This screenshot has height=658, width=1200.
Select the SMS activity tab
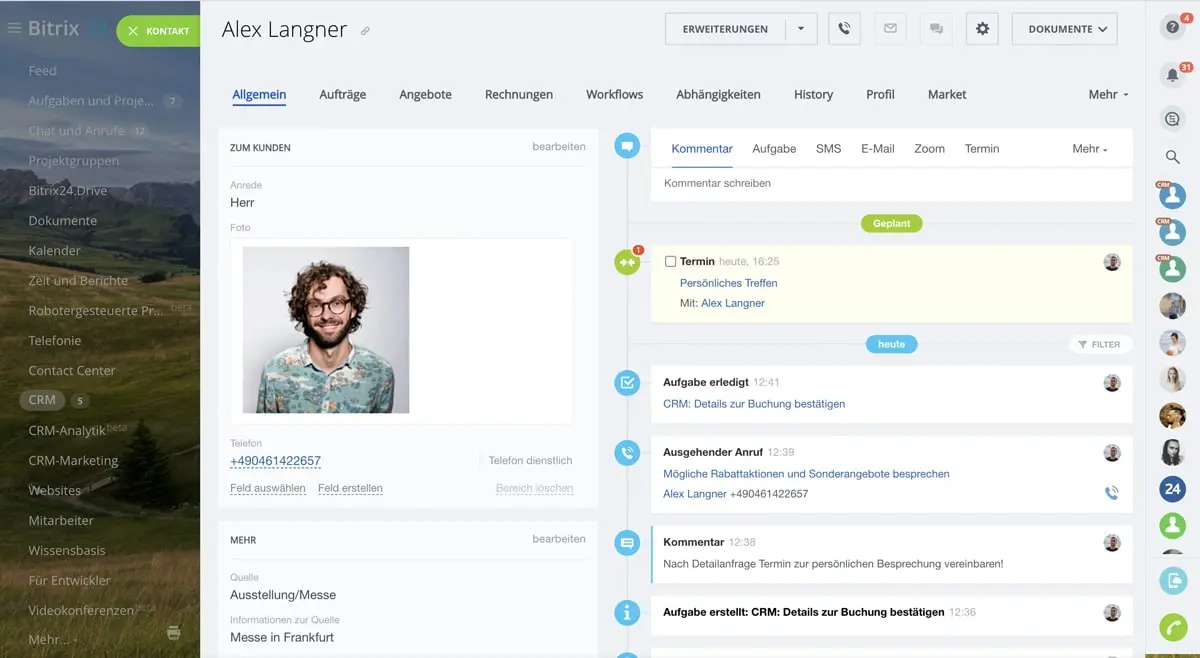828,148
